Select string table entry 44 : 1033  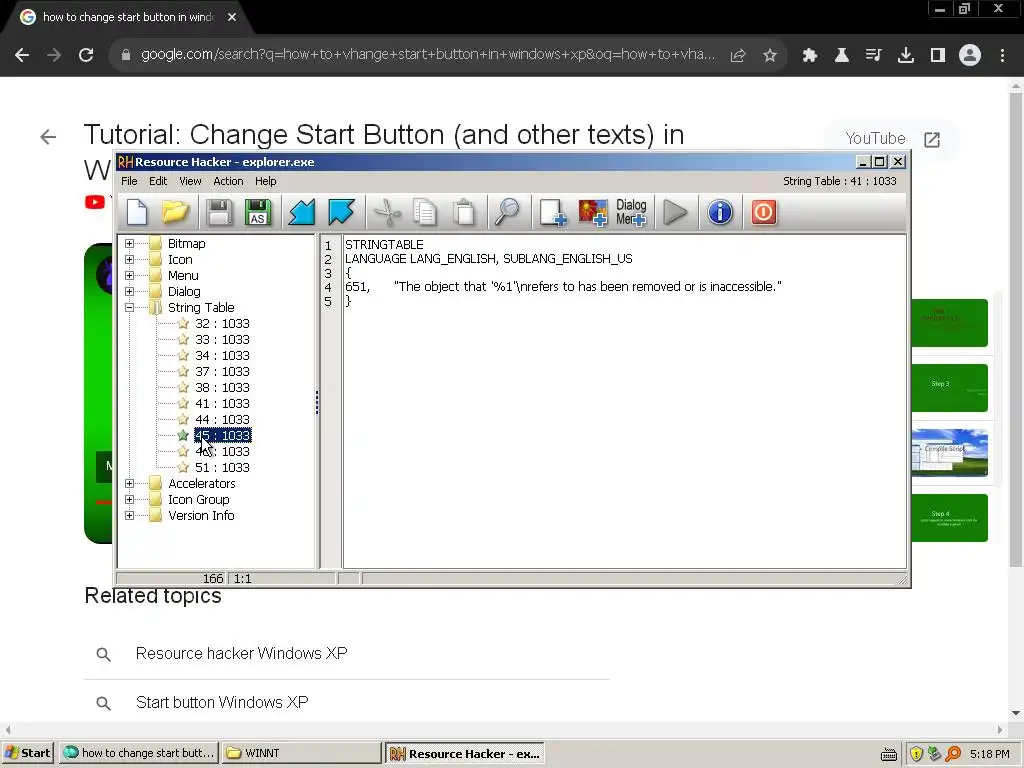click(222, 420)
